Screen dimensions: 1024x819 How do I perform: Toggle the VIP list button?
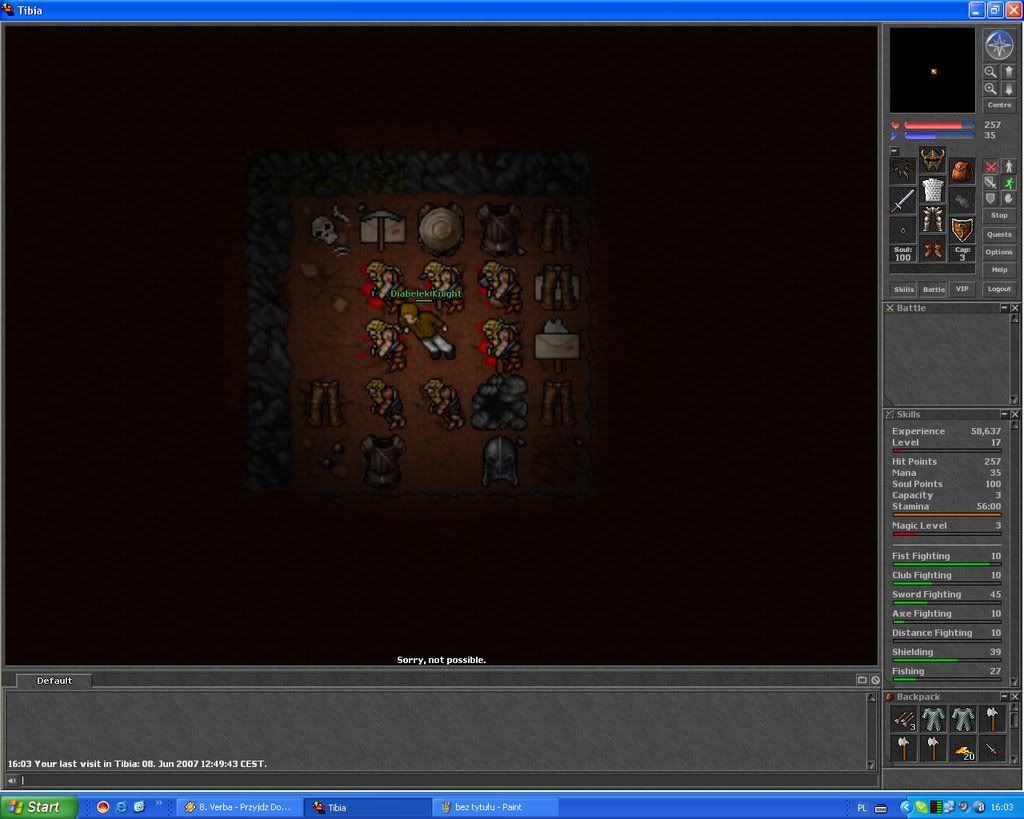click(962, 289)
